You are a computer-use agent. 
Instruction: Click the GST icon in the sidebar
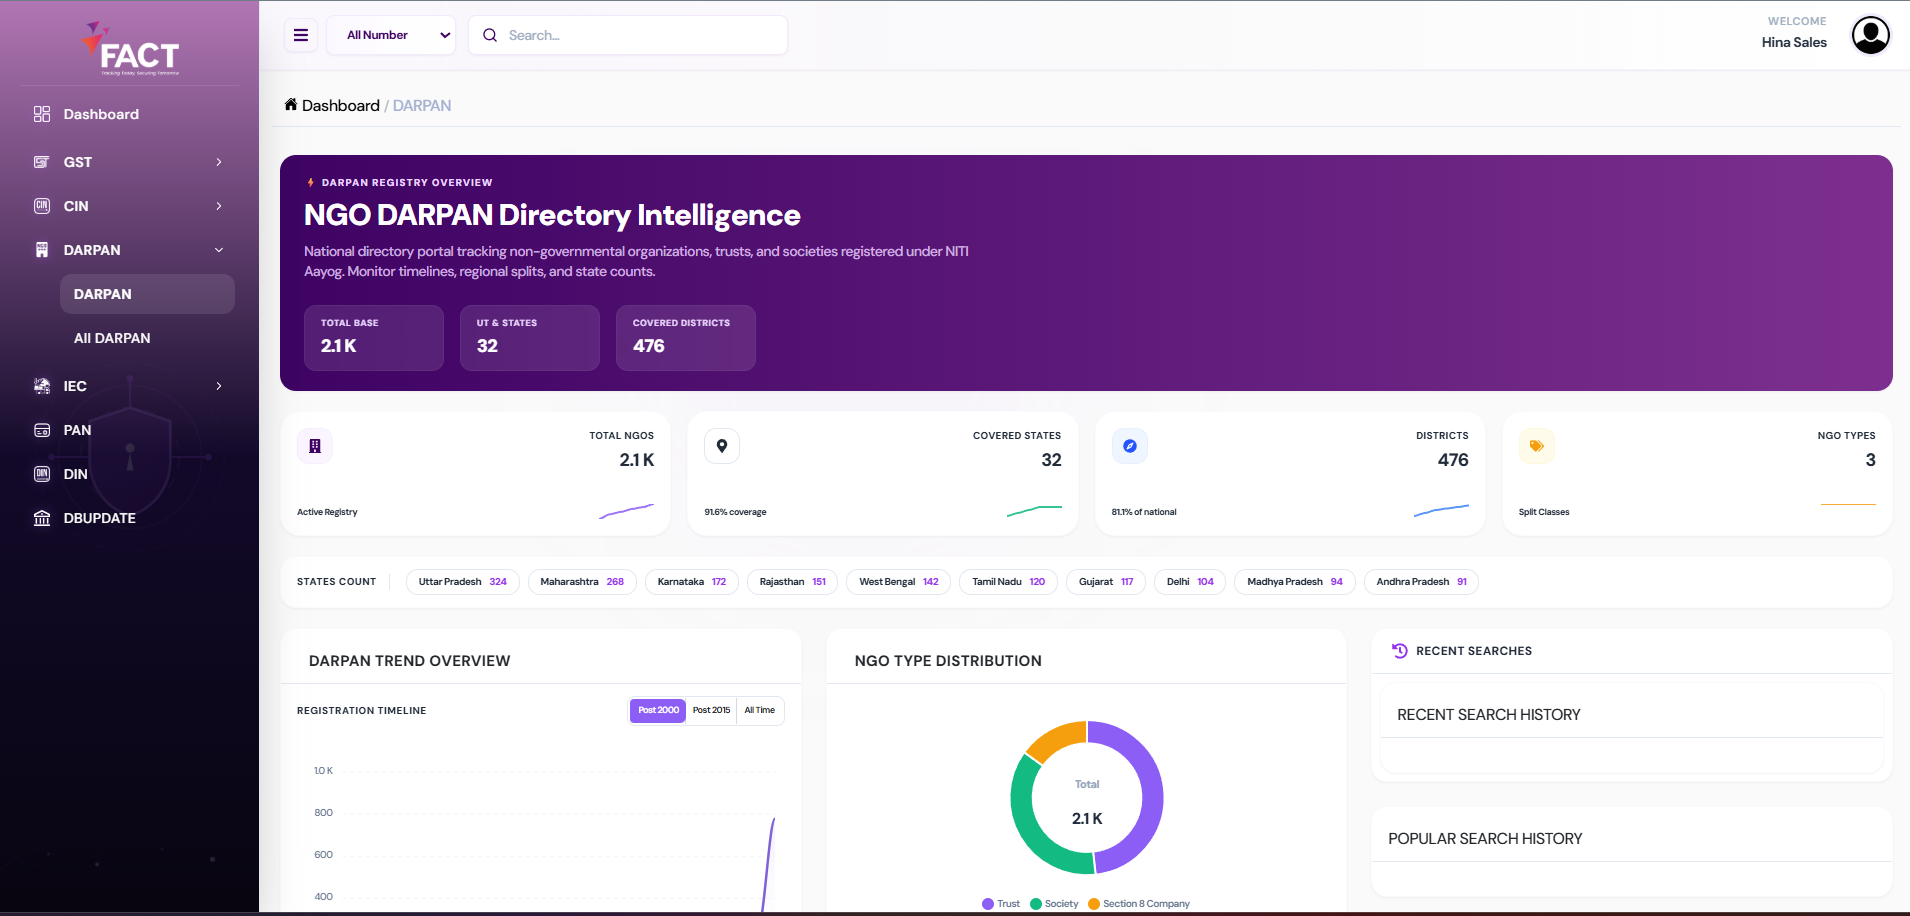coord(42,162)
